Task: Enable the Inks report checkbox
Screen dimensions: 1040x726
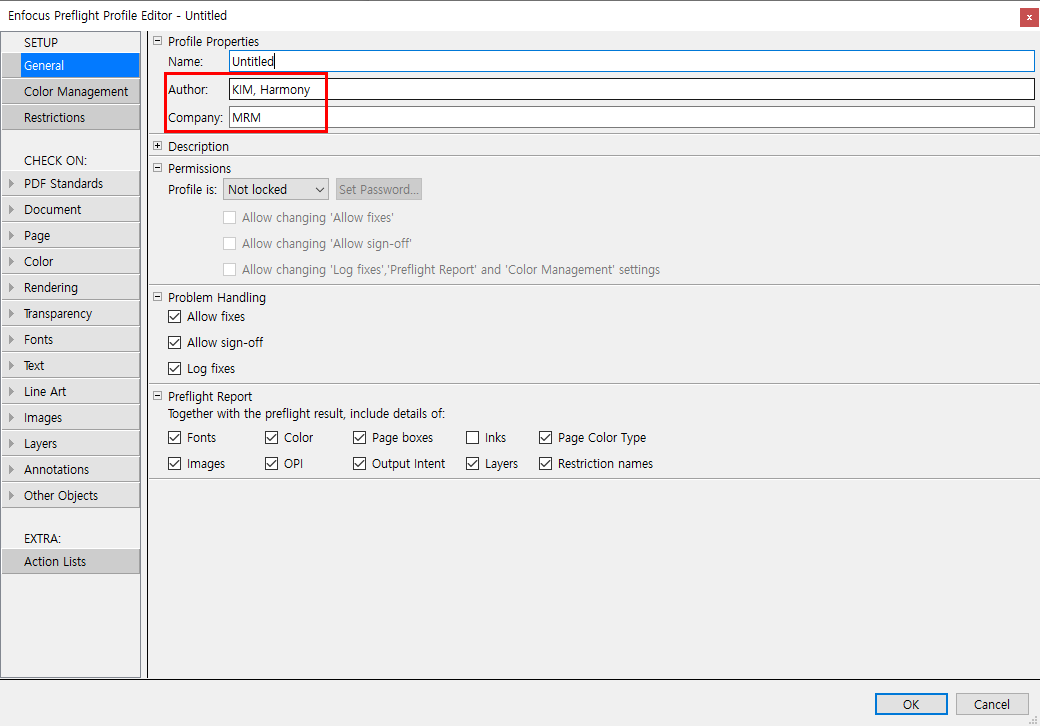Action: click(x=473, y=438)
